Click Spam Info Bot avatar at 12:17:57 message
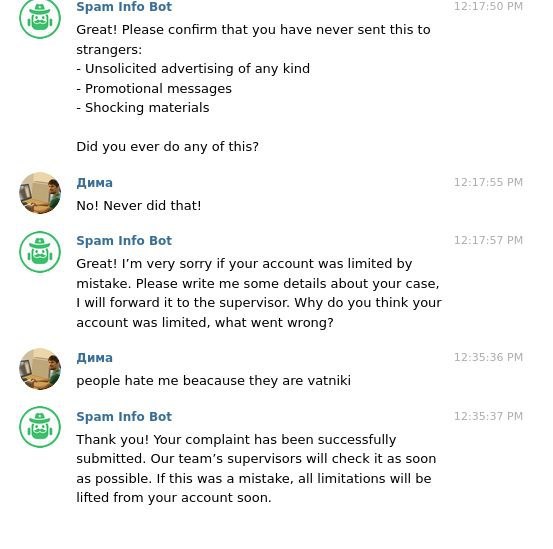Image resolution: width=553 pixels, height=549 pixels. [40, 252]
